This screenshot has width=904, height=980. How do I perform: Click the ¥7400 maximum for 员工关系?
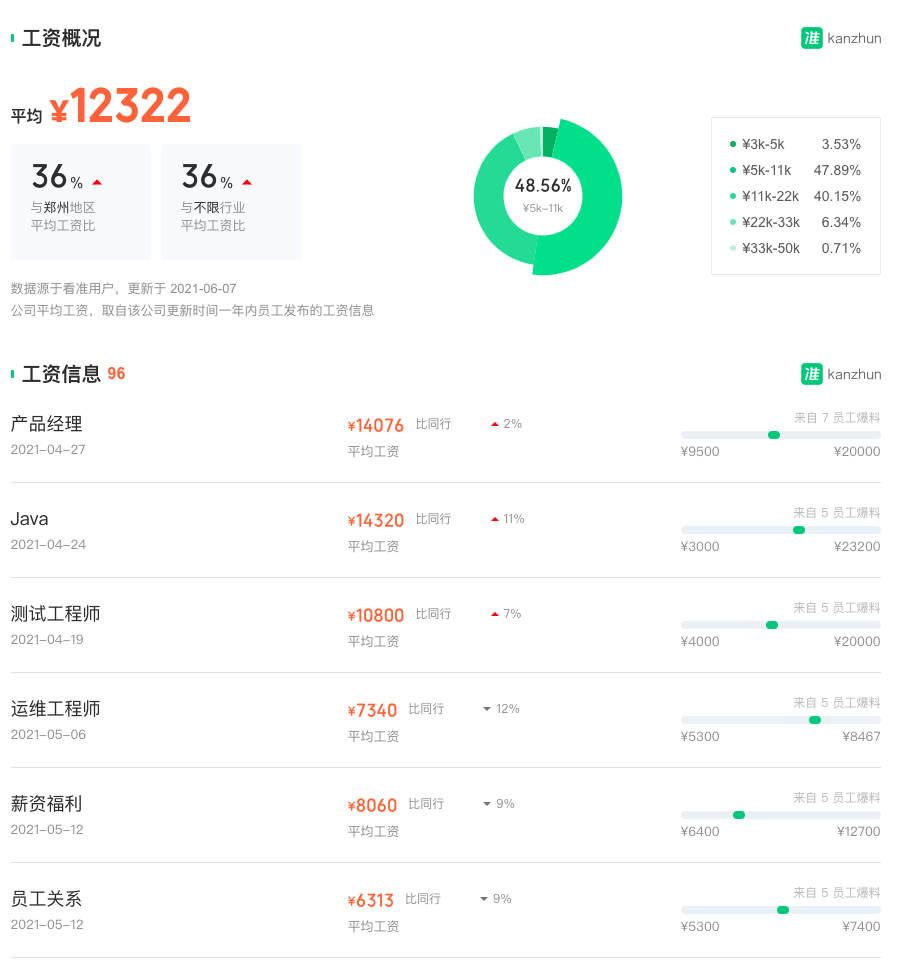pos(861,927)
